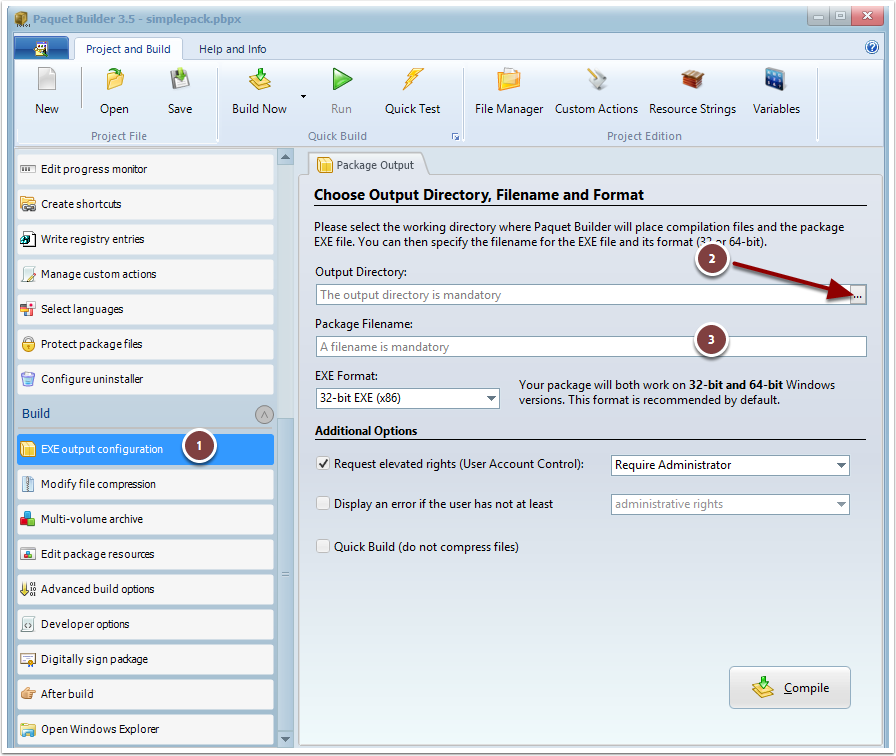
Task: Collapse the Build section in sidebar
Action: coord(264,414)
